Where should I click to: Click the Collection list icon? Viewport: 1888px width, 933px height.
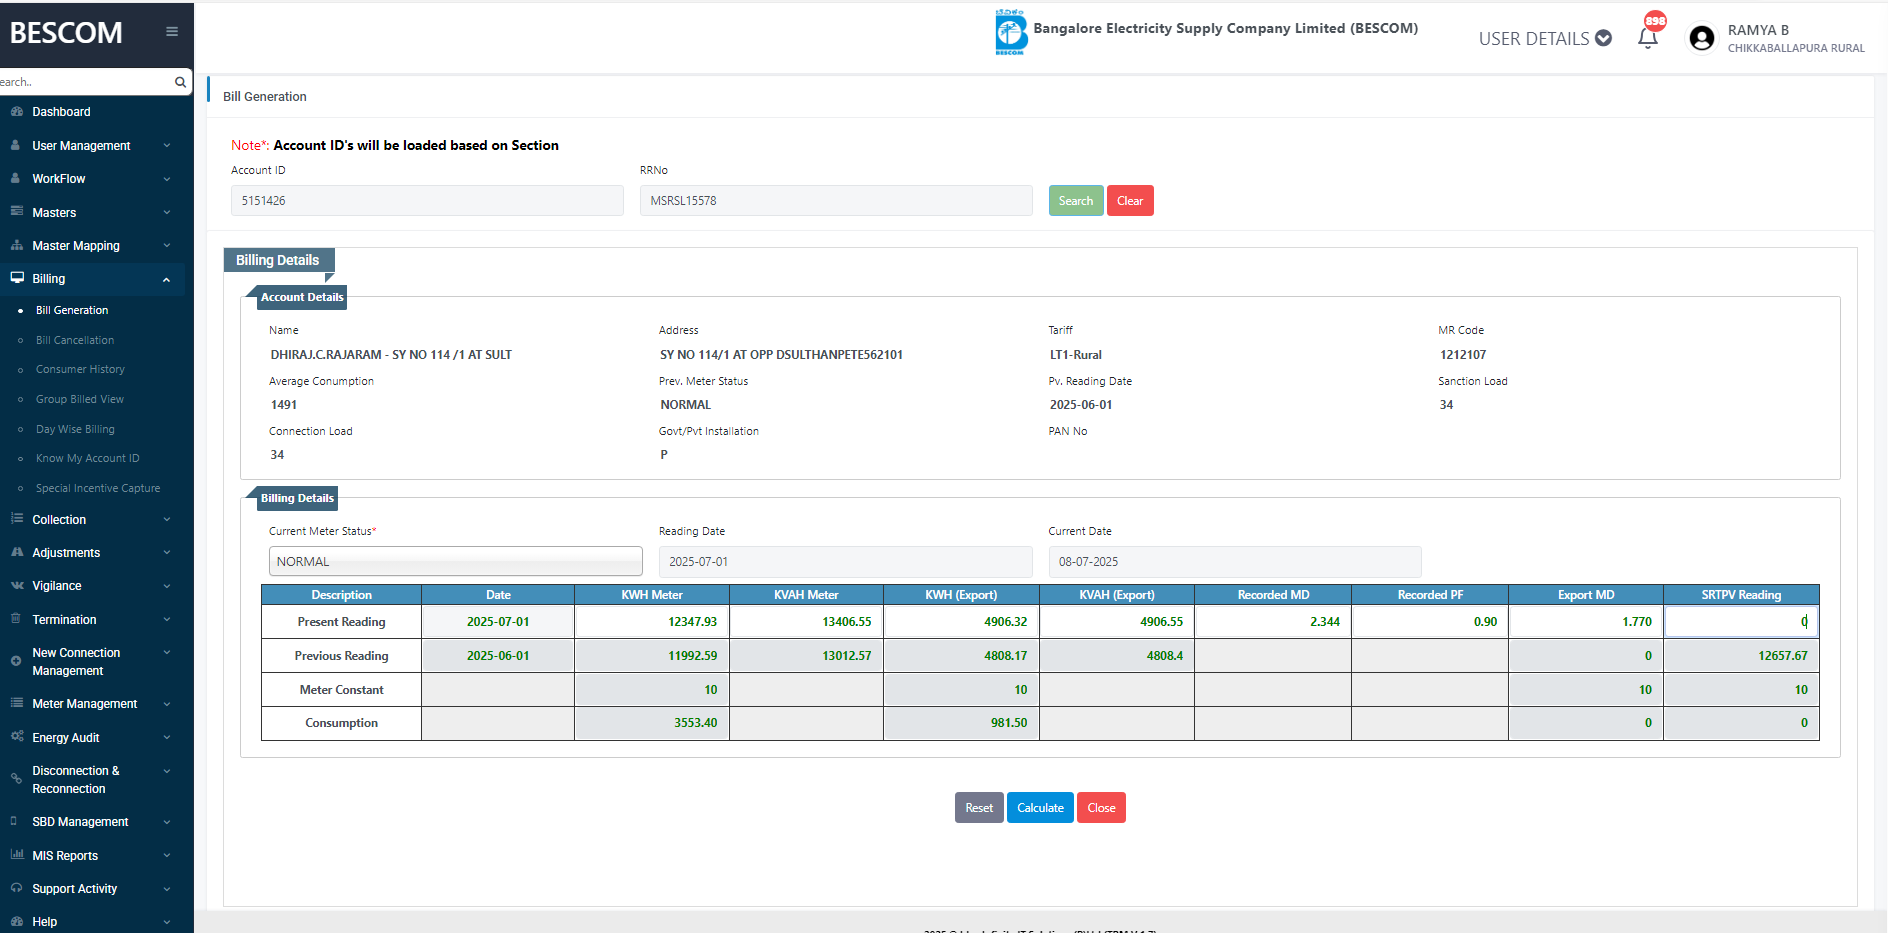pos(17,519)
